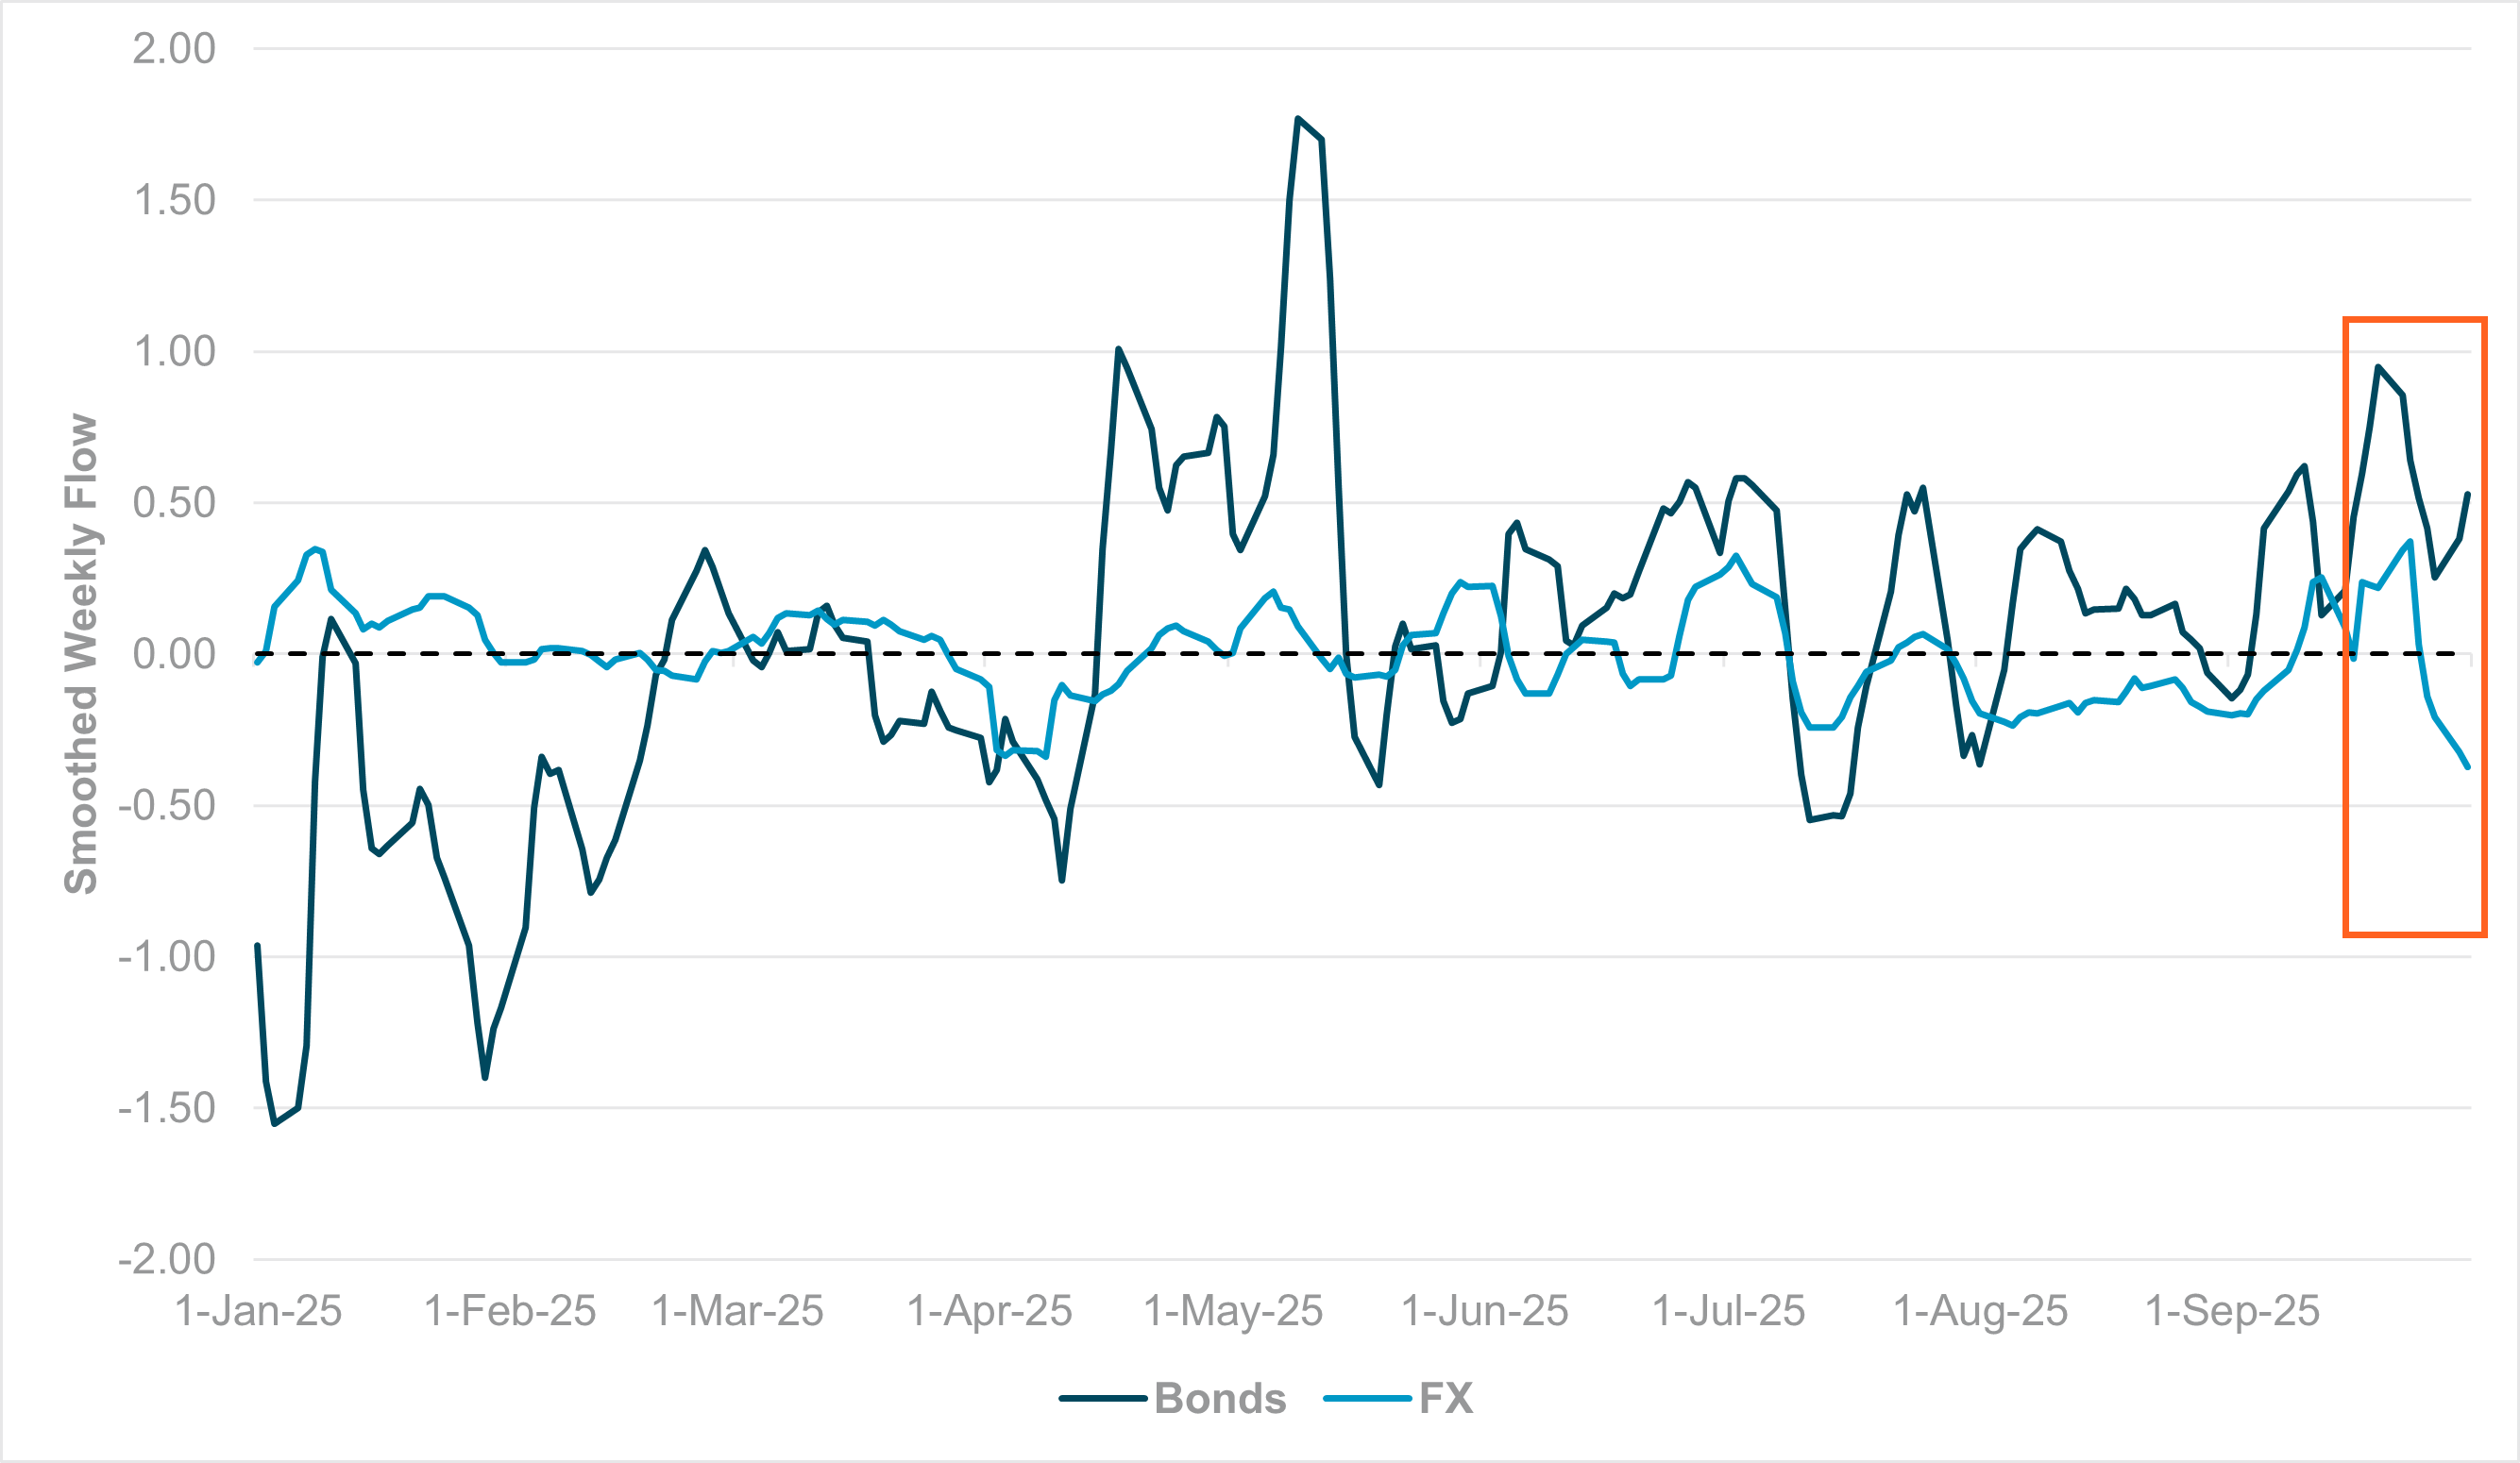Click the Bonds line's highest peak
The height and width of the screenshot is (1463, 2520).
click(1297, 119)
